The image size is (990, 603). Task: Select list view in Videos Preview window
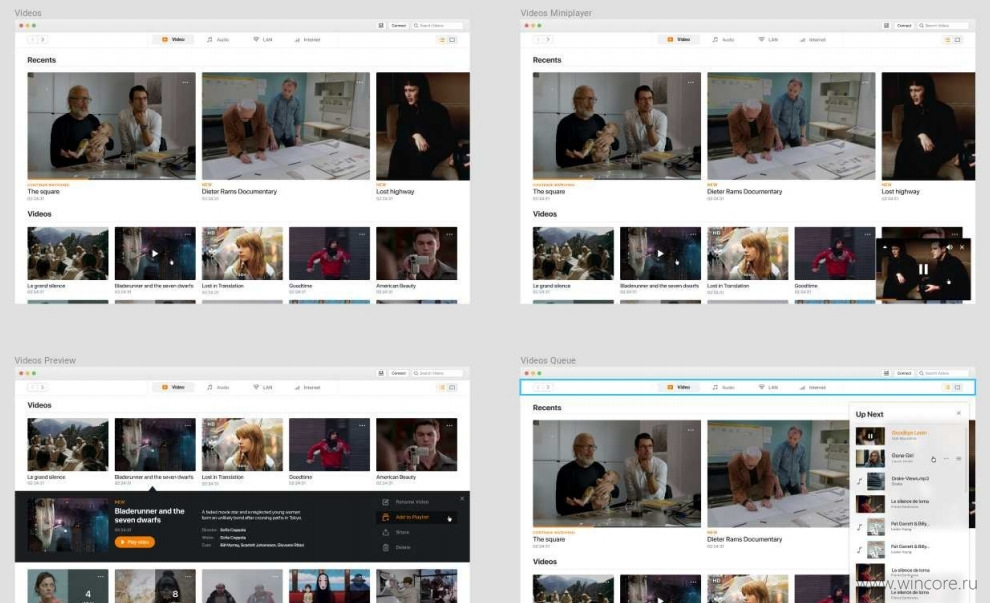coord(442,388)
